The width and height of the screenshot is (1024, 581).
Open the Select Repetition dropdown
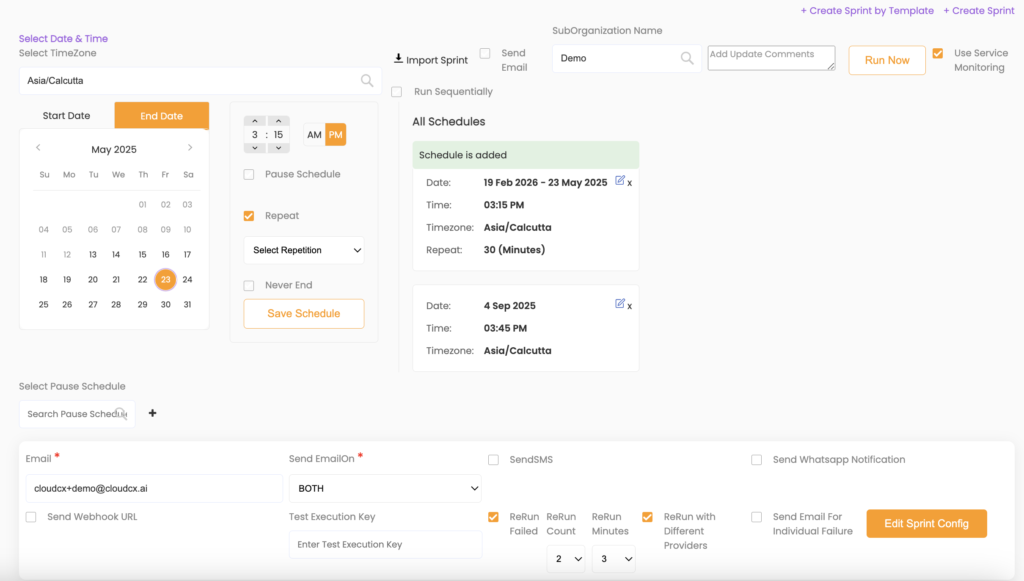click(304, 250)
